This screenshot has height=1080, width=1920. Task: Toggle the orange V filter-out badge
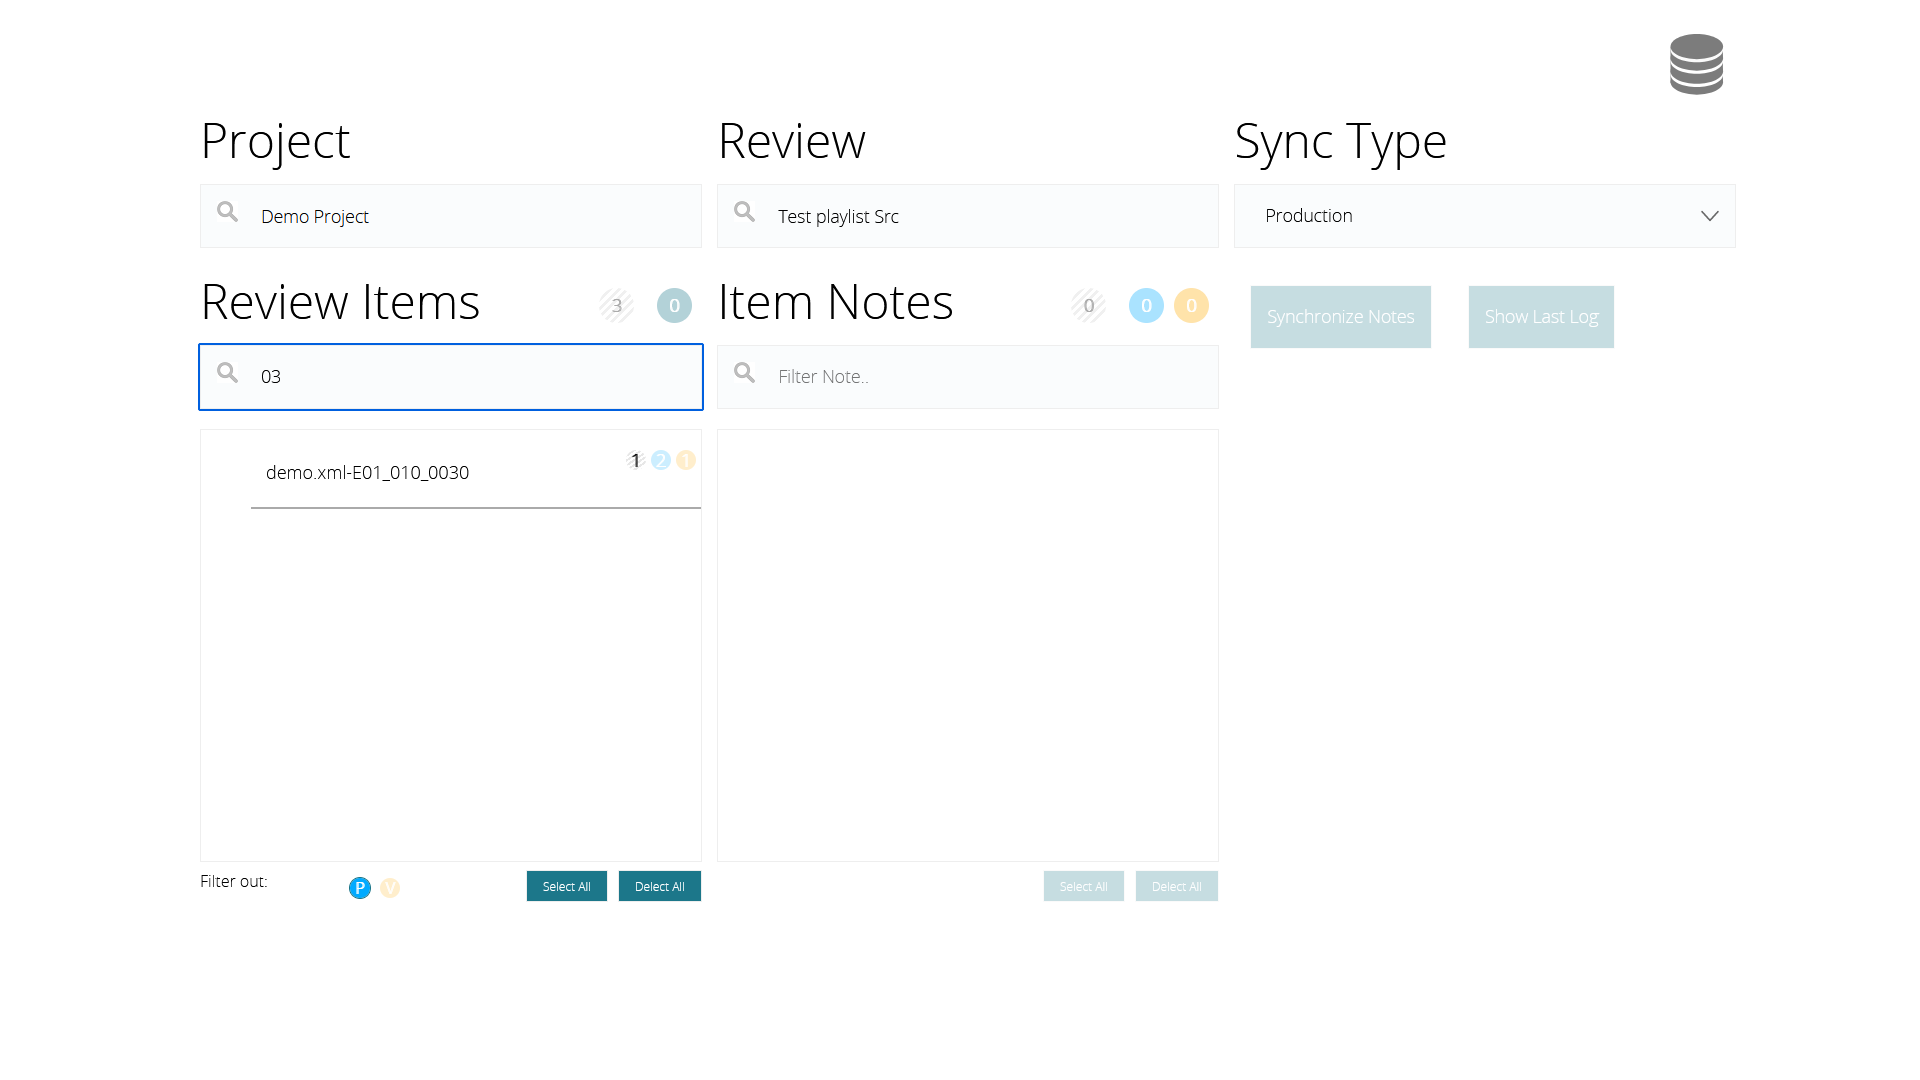click(x=390, y=888)
